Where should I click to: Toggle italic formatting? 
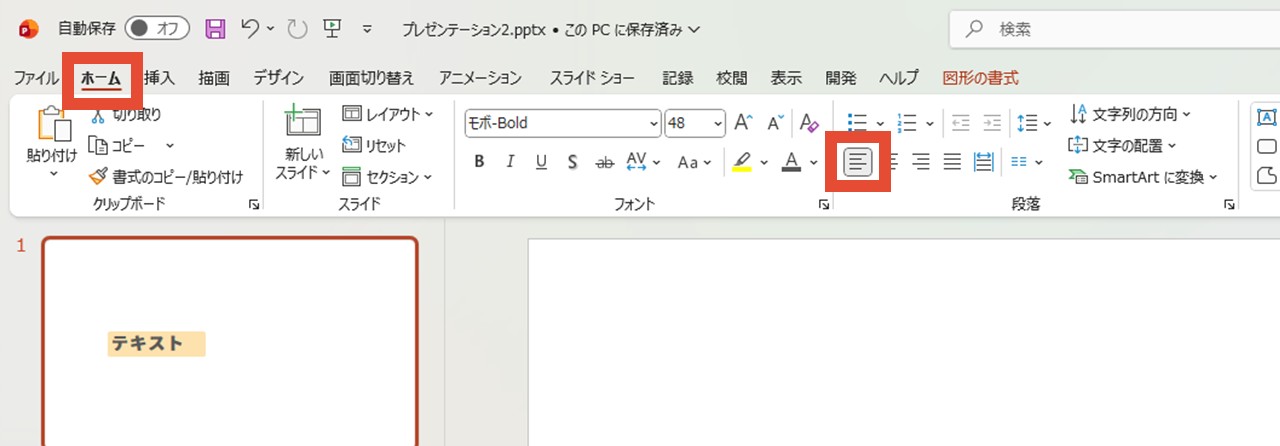click(x=510, y=162)
